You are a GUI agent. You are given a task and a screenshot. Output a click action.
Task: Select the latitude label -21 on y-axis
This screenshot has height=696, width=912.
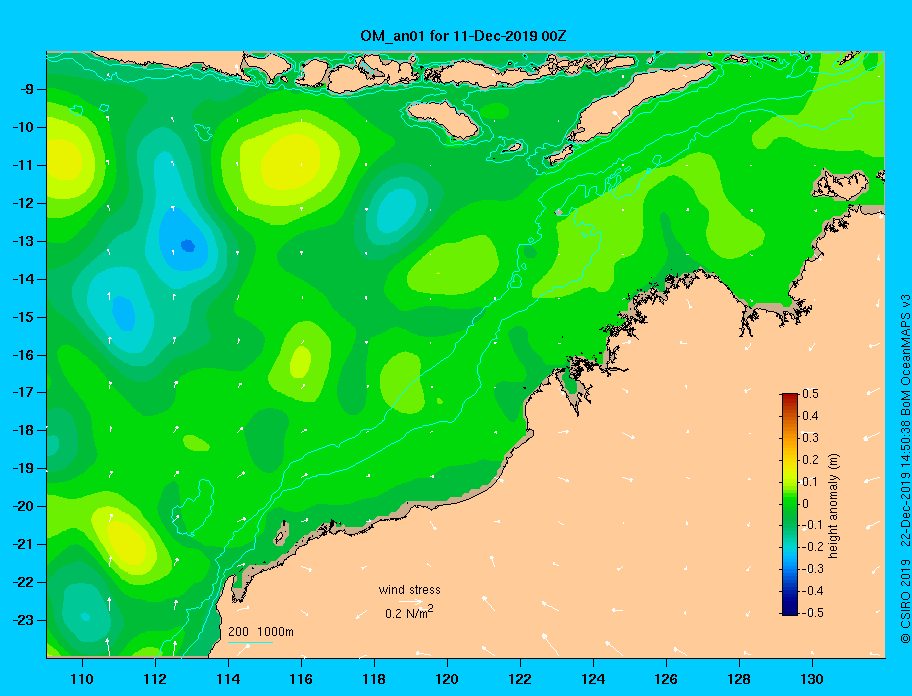(x=23, y=544)
